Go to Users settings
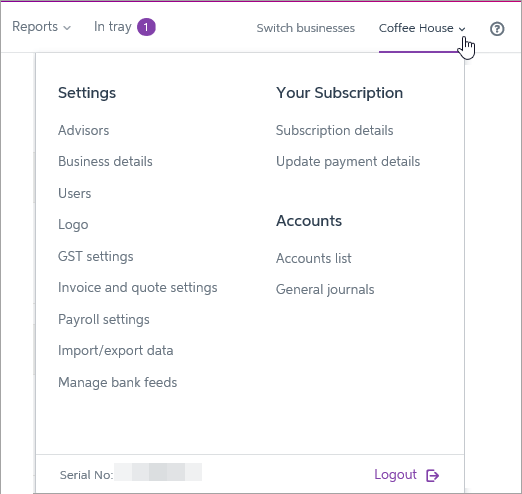 coord(74,193)
